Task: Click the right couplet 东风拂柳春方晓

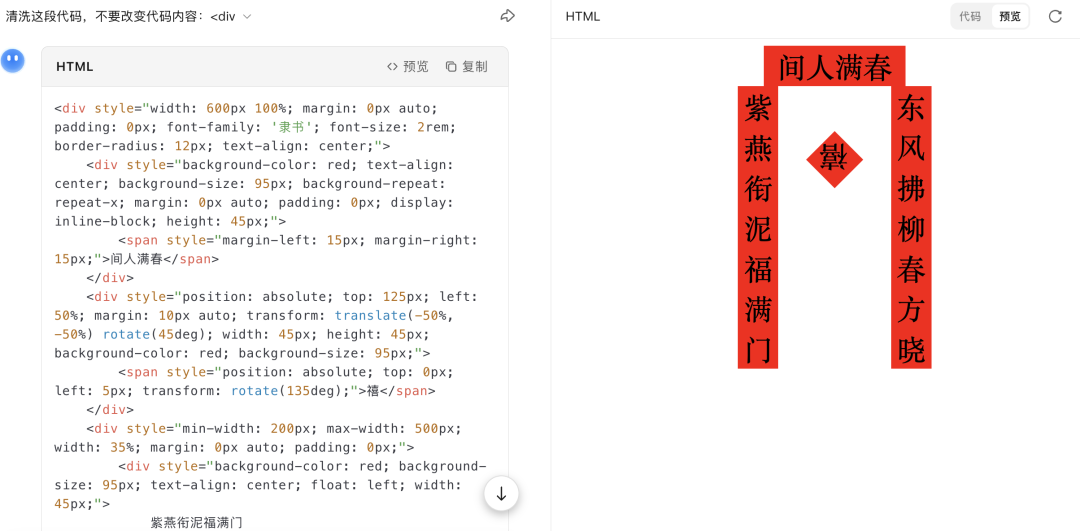Action: point(911,227)
